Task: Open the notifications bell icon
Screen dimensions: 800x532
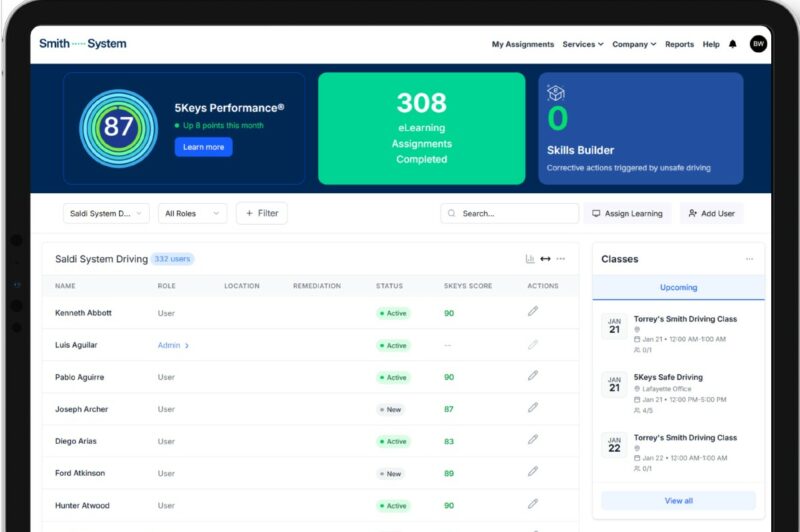Action: (733, 44)
